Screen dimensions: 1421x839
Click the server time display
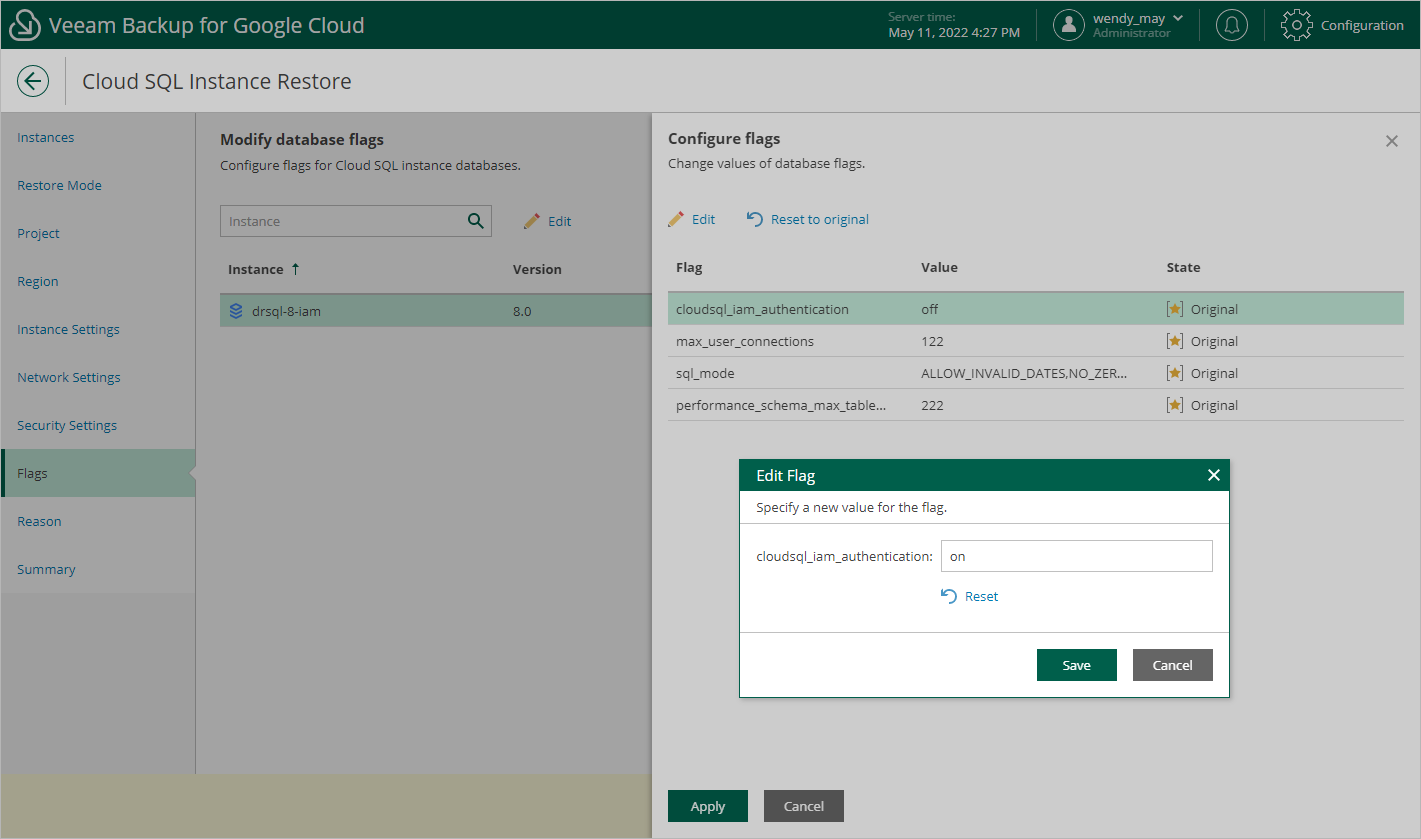pos(954,25)
